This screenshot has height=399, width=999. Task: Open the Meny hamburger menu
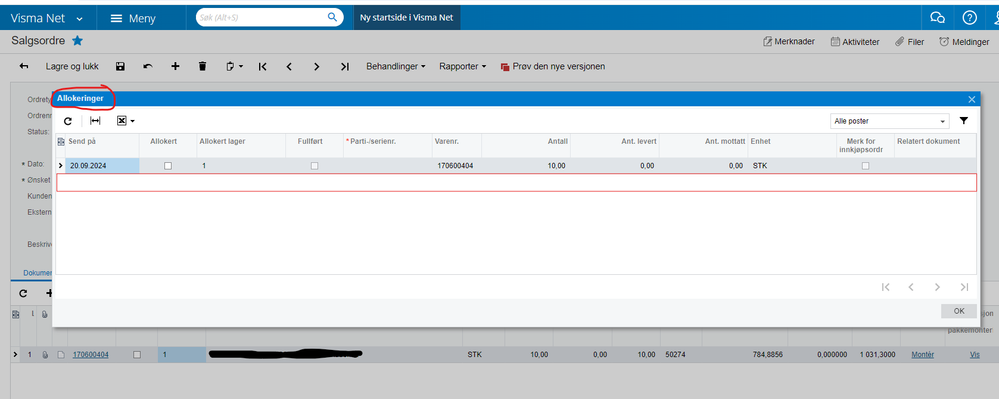tap(133, 18)
